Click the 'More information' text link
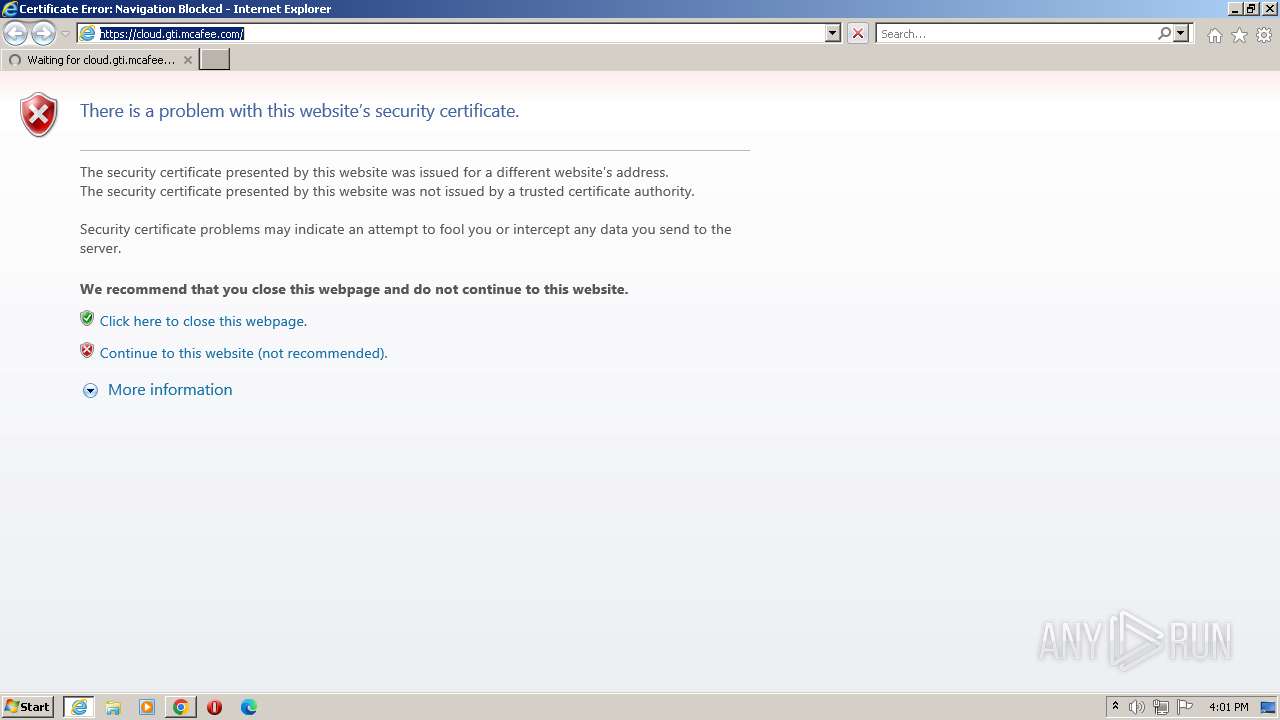1280x720 pixels. [170, 390]
